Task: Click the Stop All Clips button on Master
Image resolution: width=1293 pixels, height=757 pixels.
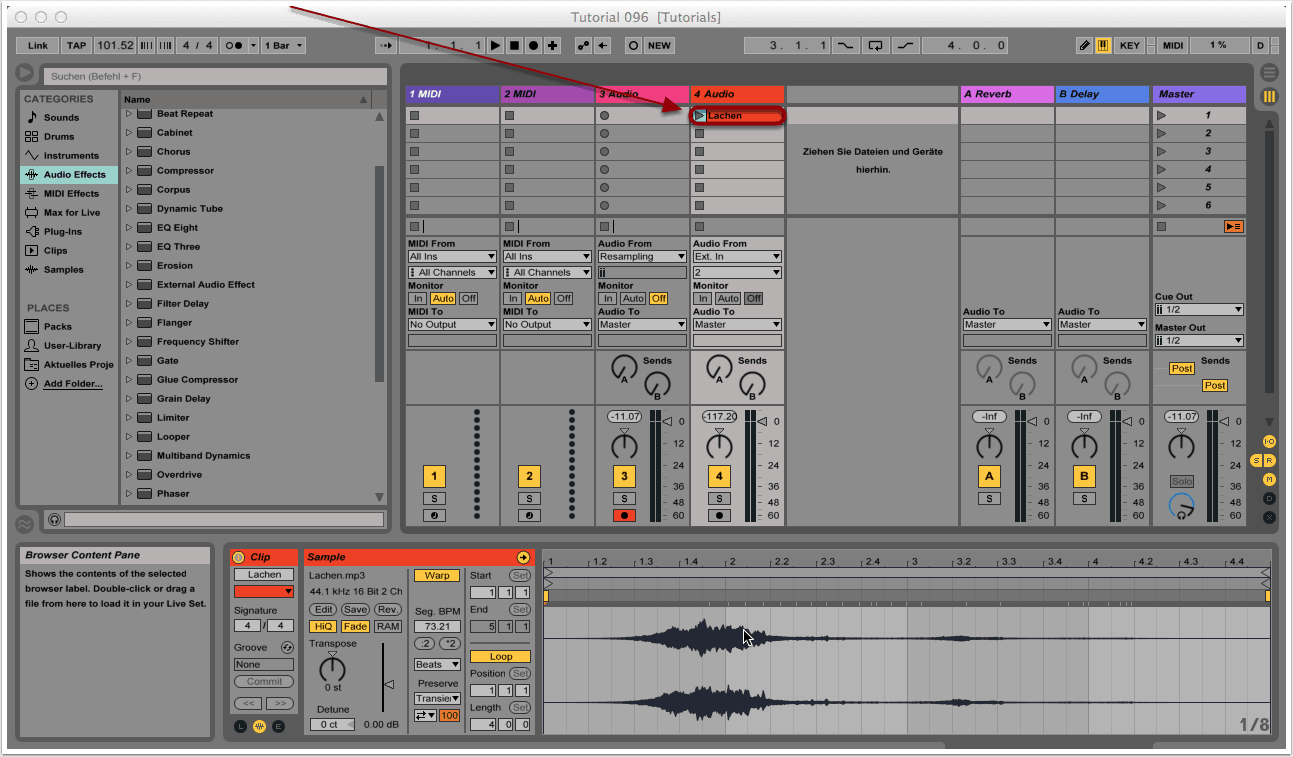Action: (x=1233, y=227)
